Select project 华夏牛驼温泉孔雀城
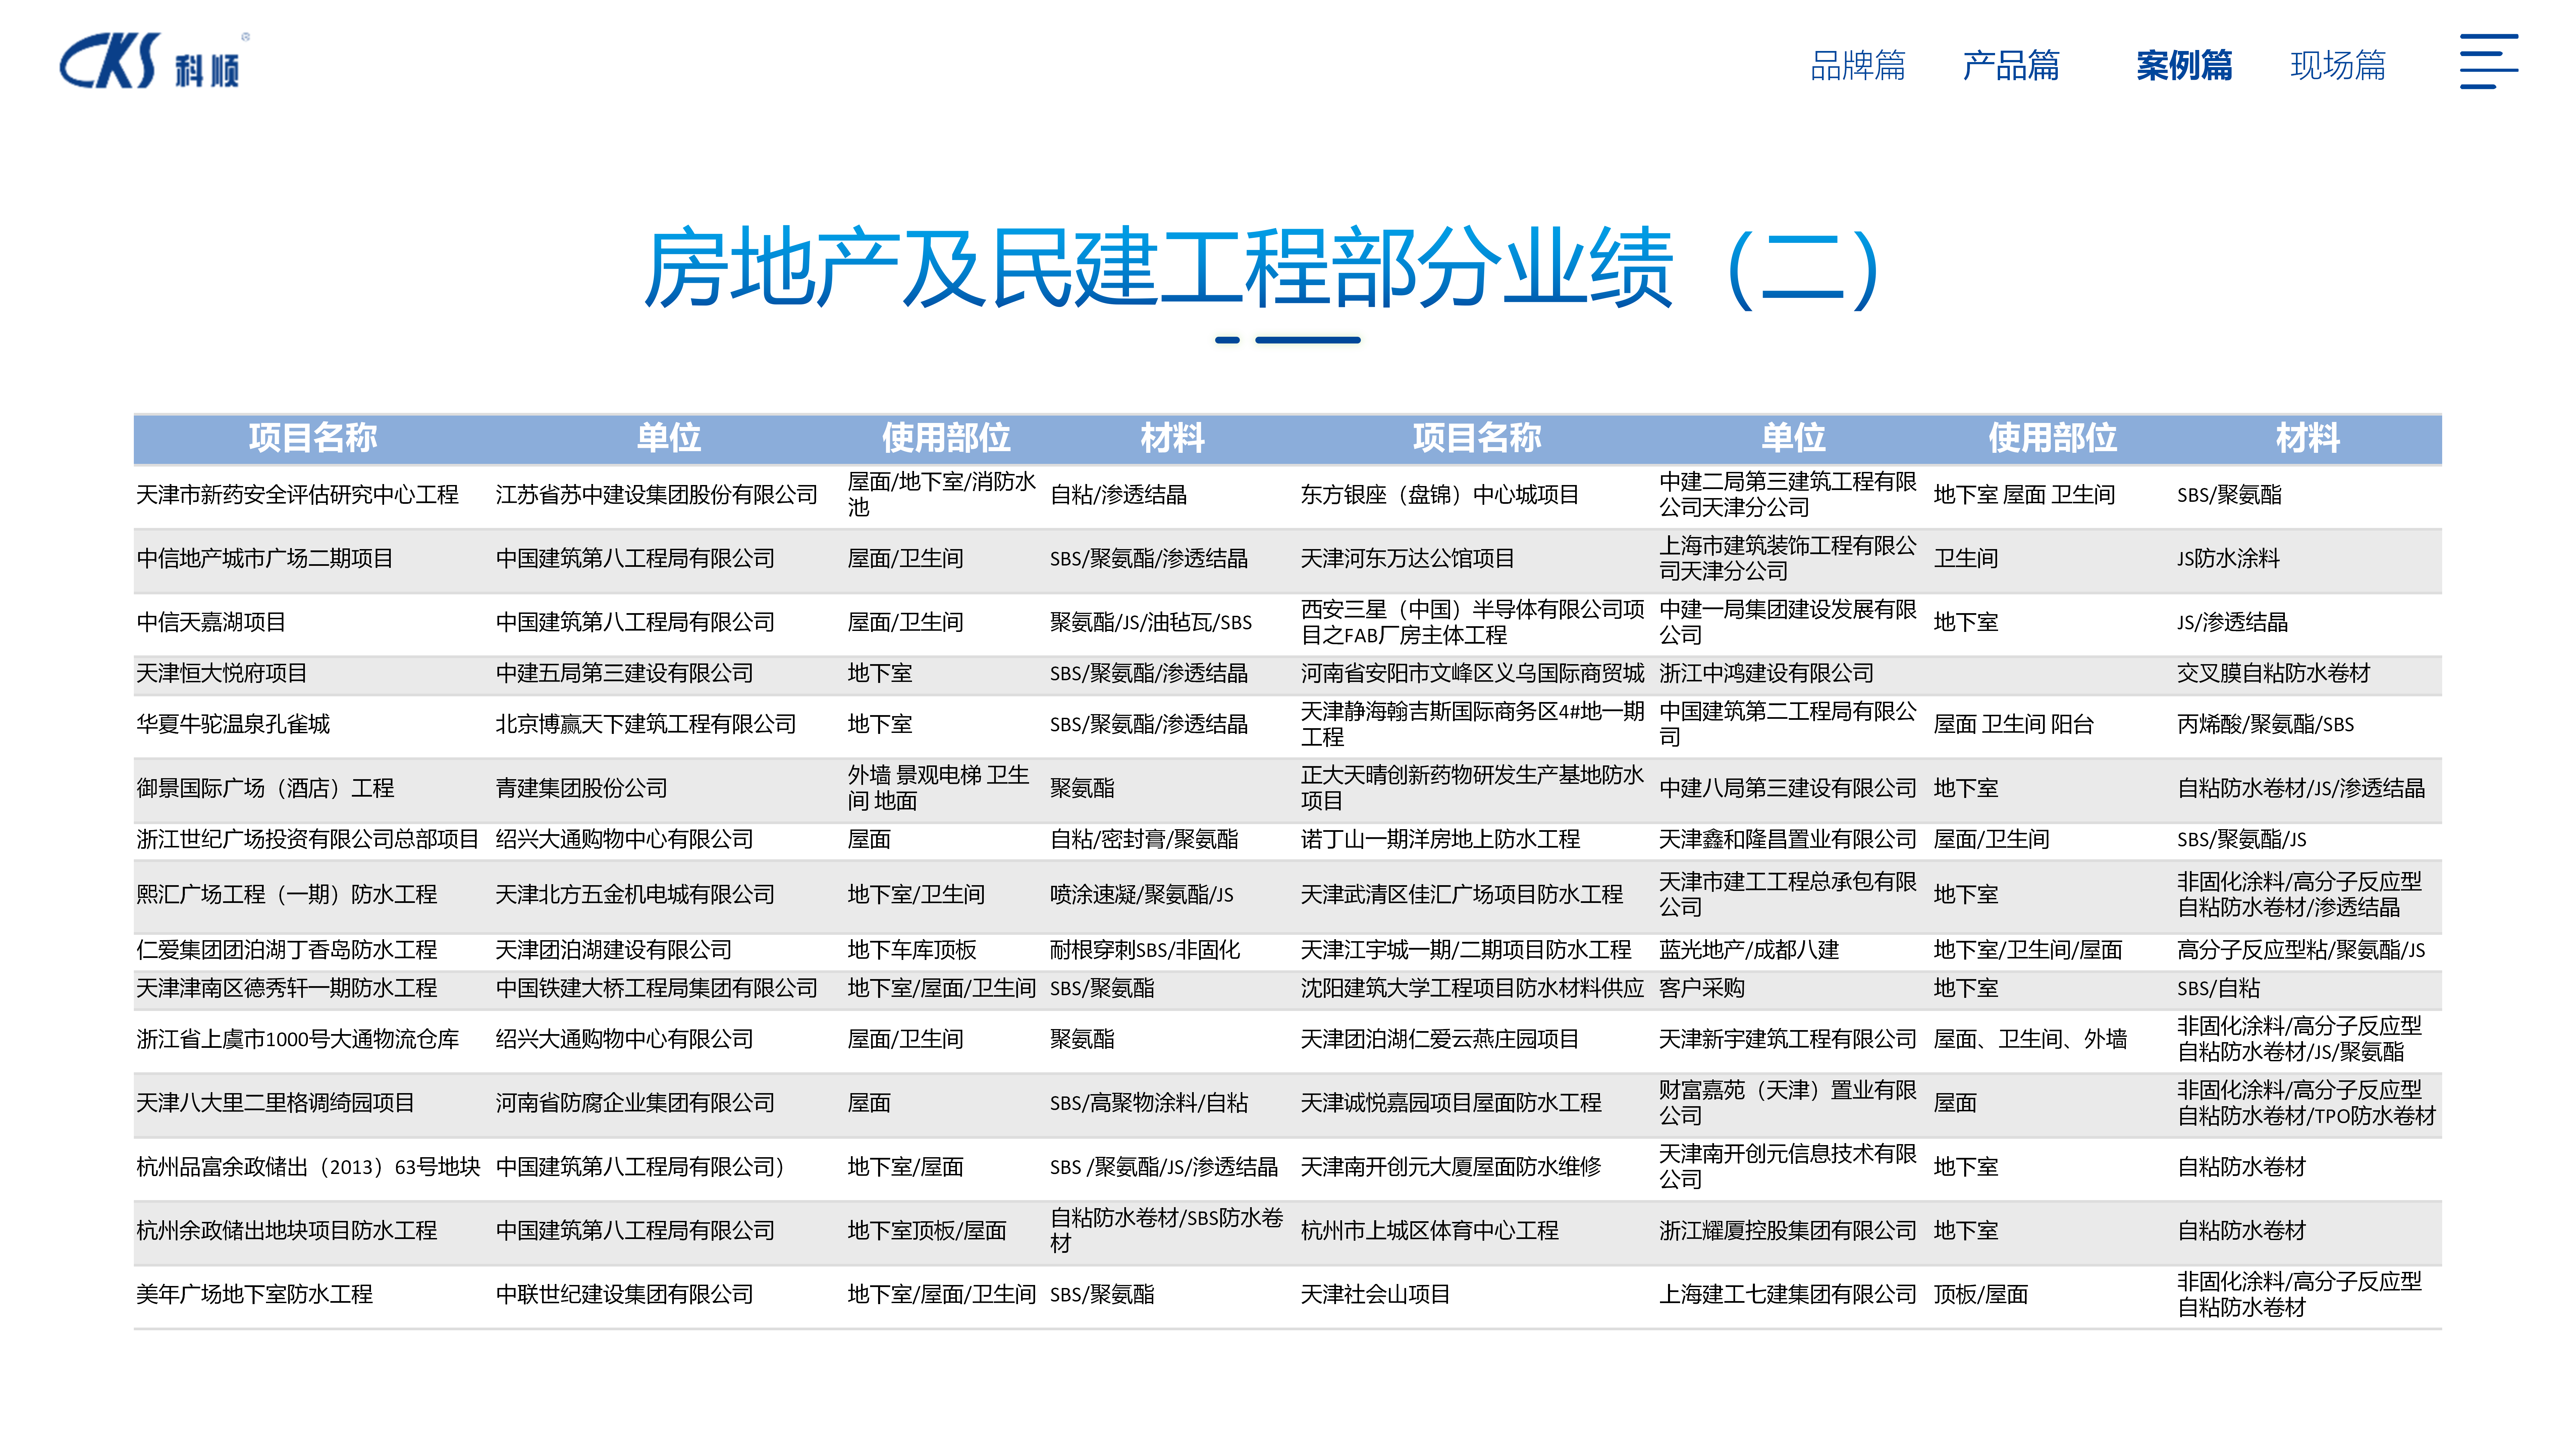 [233, 725]
